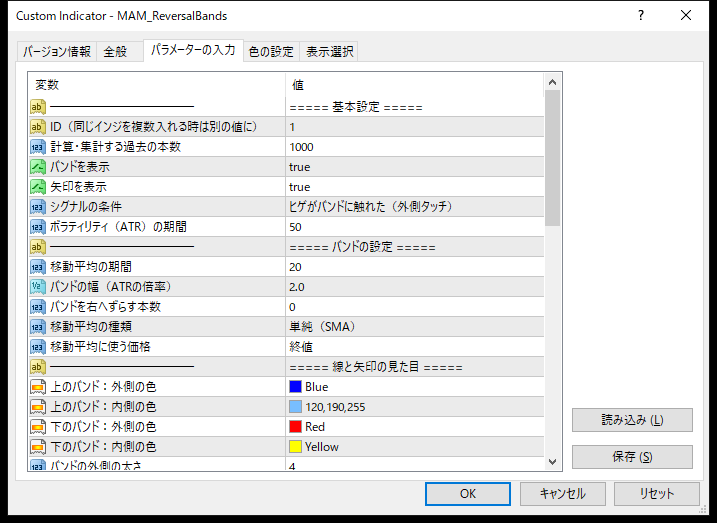
Task: Click the 変数 column header
Action: tap(157, 85)
